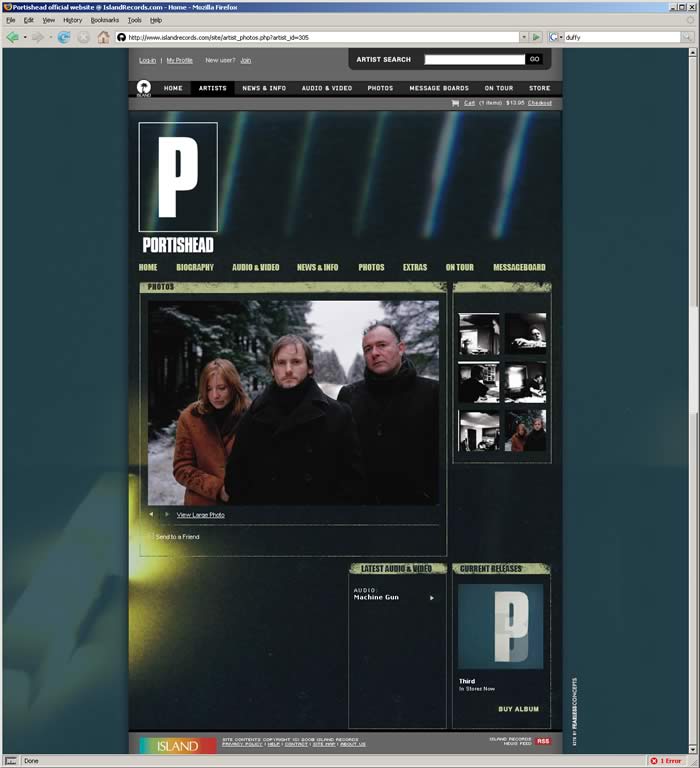This screenshot has height=768, width=700.
Task: Open the File menu
Action: (x=11, y=20)
